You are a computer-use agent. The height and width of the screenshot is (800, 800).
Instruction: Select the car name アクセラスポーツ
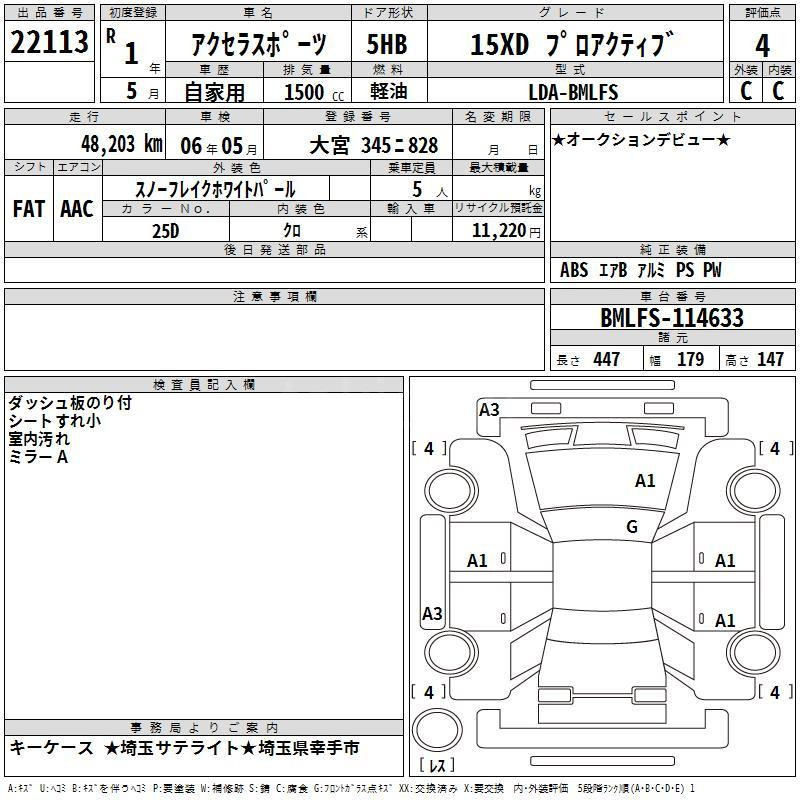(259, 44)
